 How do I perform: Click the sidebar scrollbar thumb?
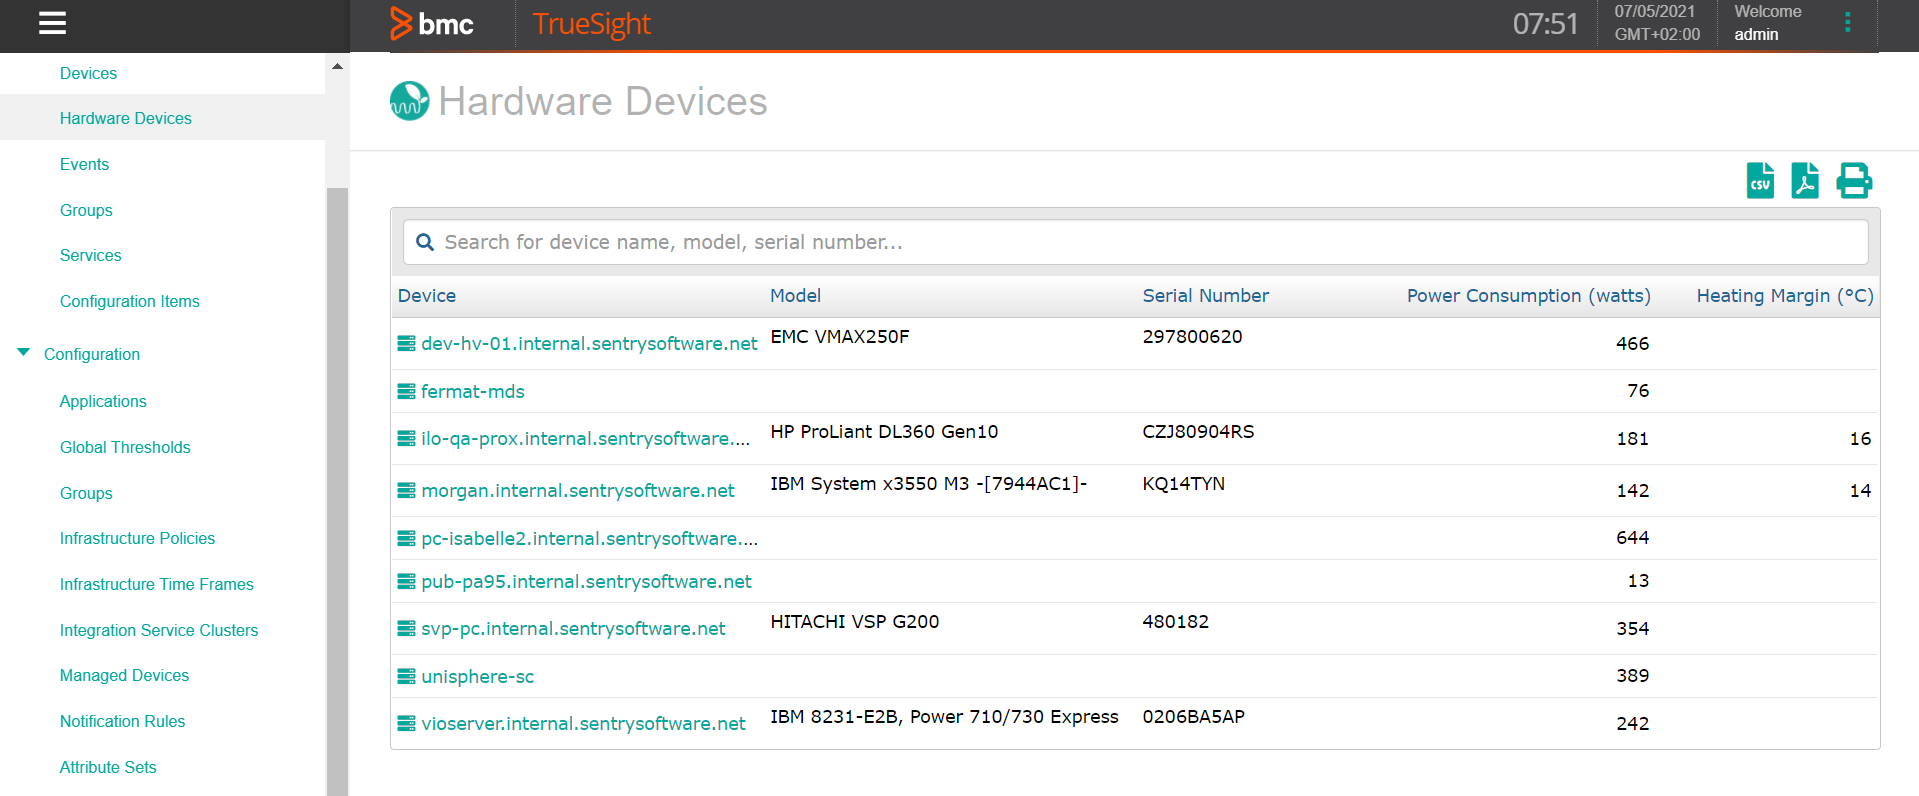[x=337, y=491]
